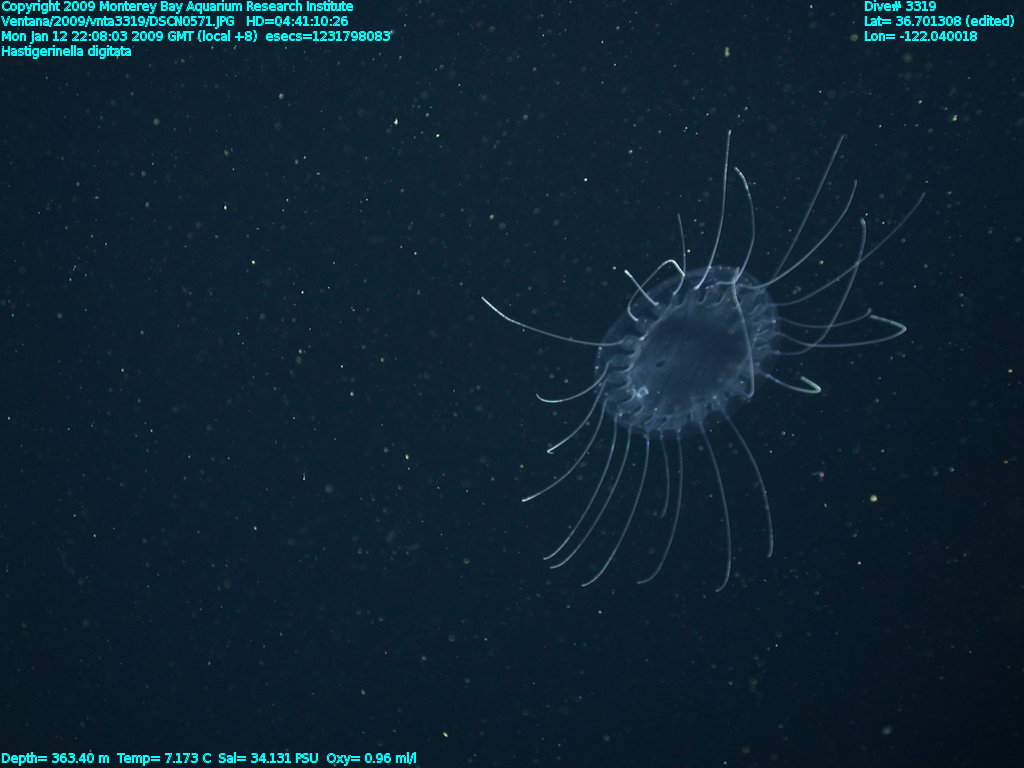Select the word Hastigerinella

[x=42, y=51]
